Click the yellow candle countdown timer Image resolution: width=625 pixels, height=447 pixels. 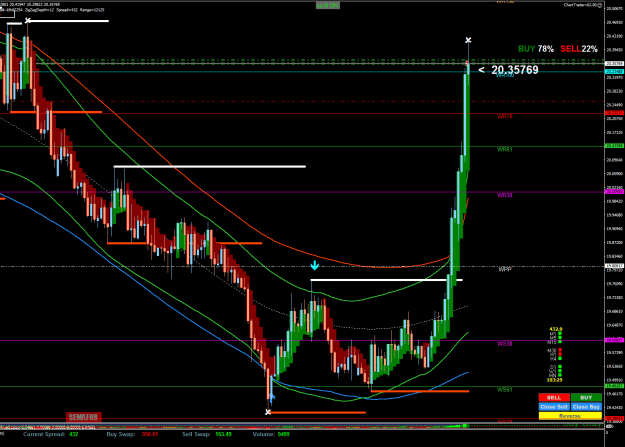(x=554, y=380)
